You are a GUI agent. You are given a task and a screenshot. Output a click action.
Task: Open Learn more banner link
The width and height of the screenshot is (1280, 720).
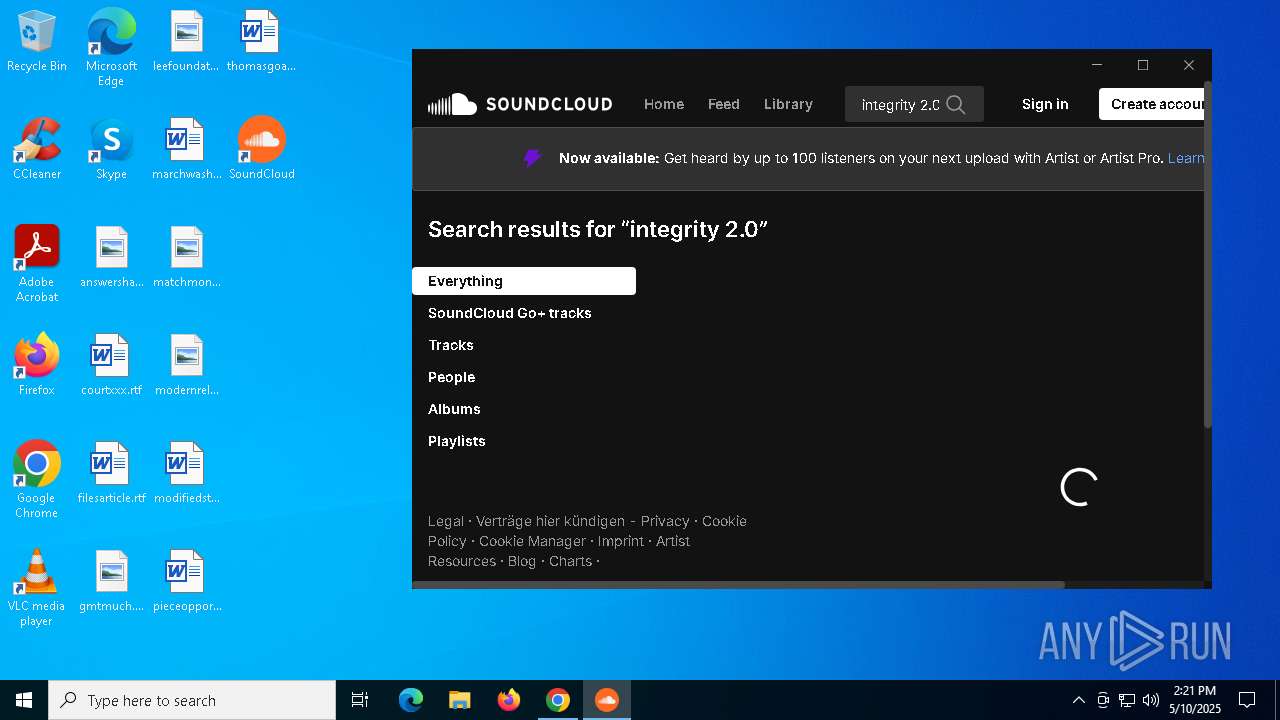1186,158
